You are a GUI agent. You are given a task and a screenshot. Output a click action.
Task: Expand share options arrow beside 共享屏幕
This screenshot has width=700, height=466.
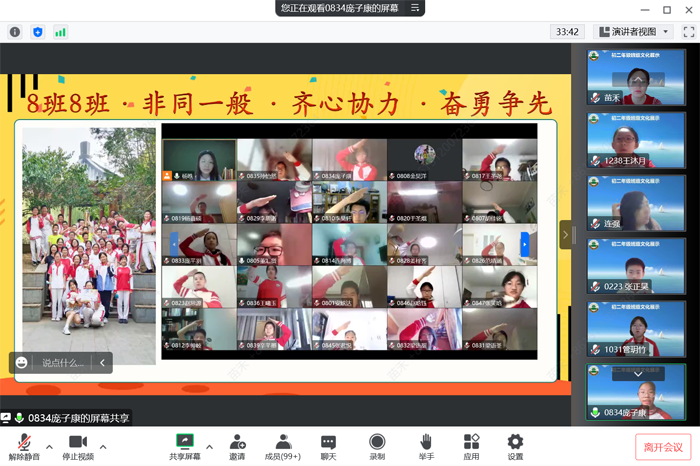(209, 446)
